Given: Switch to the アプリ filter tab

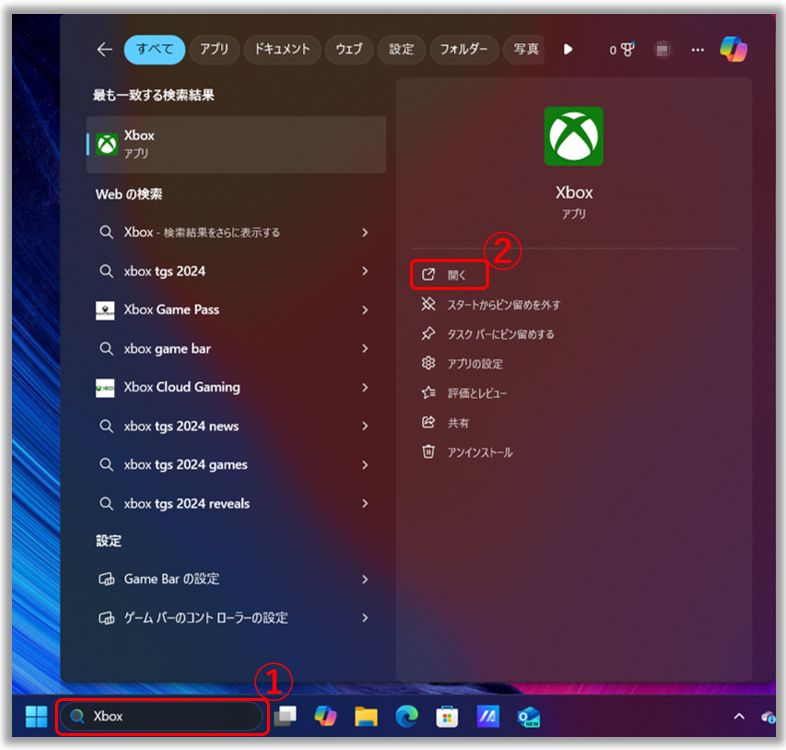Looking at the screenshot, I should point(214,49).
